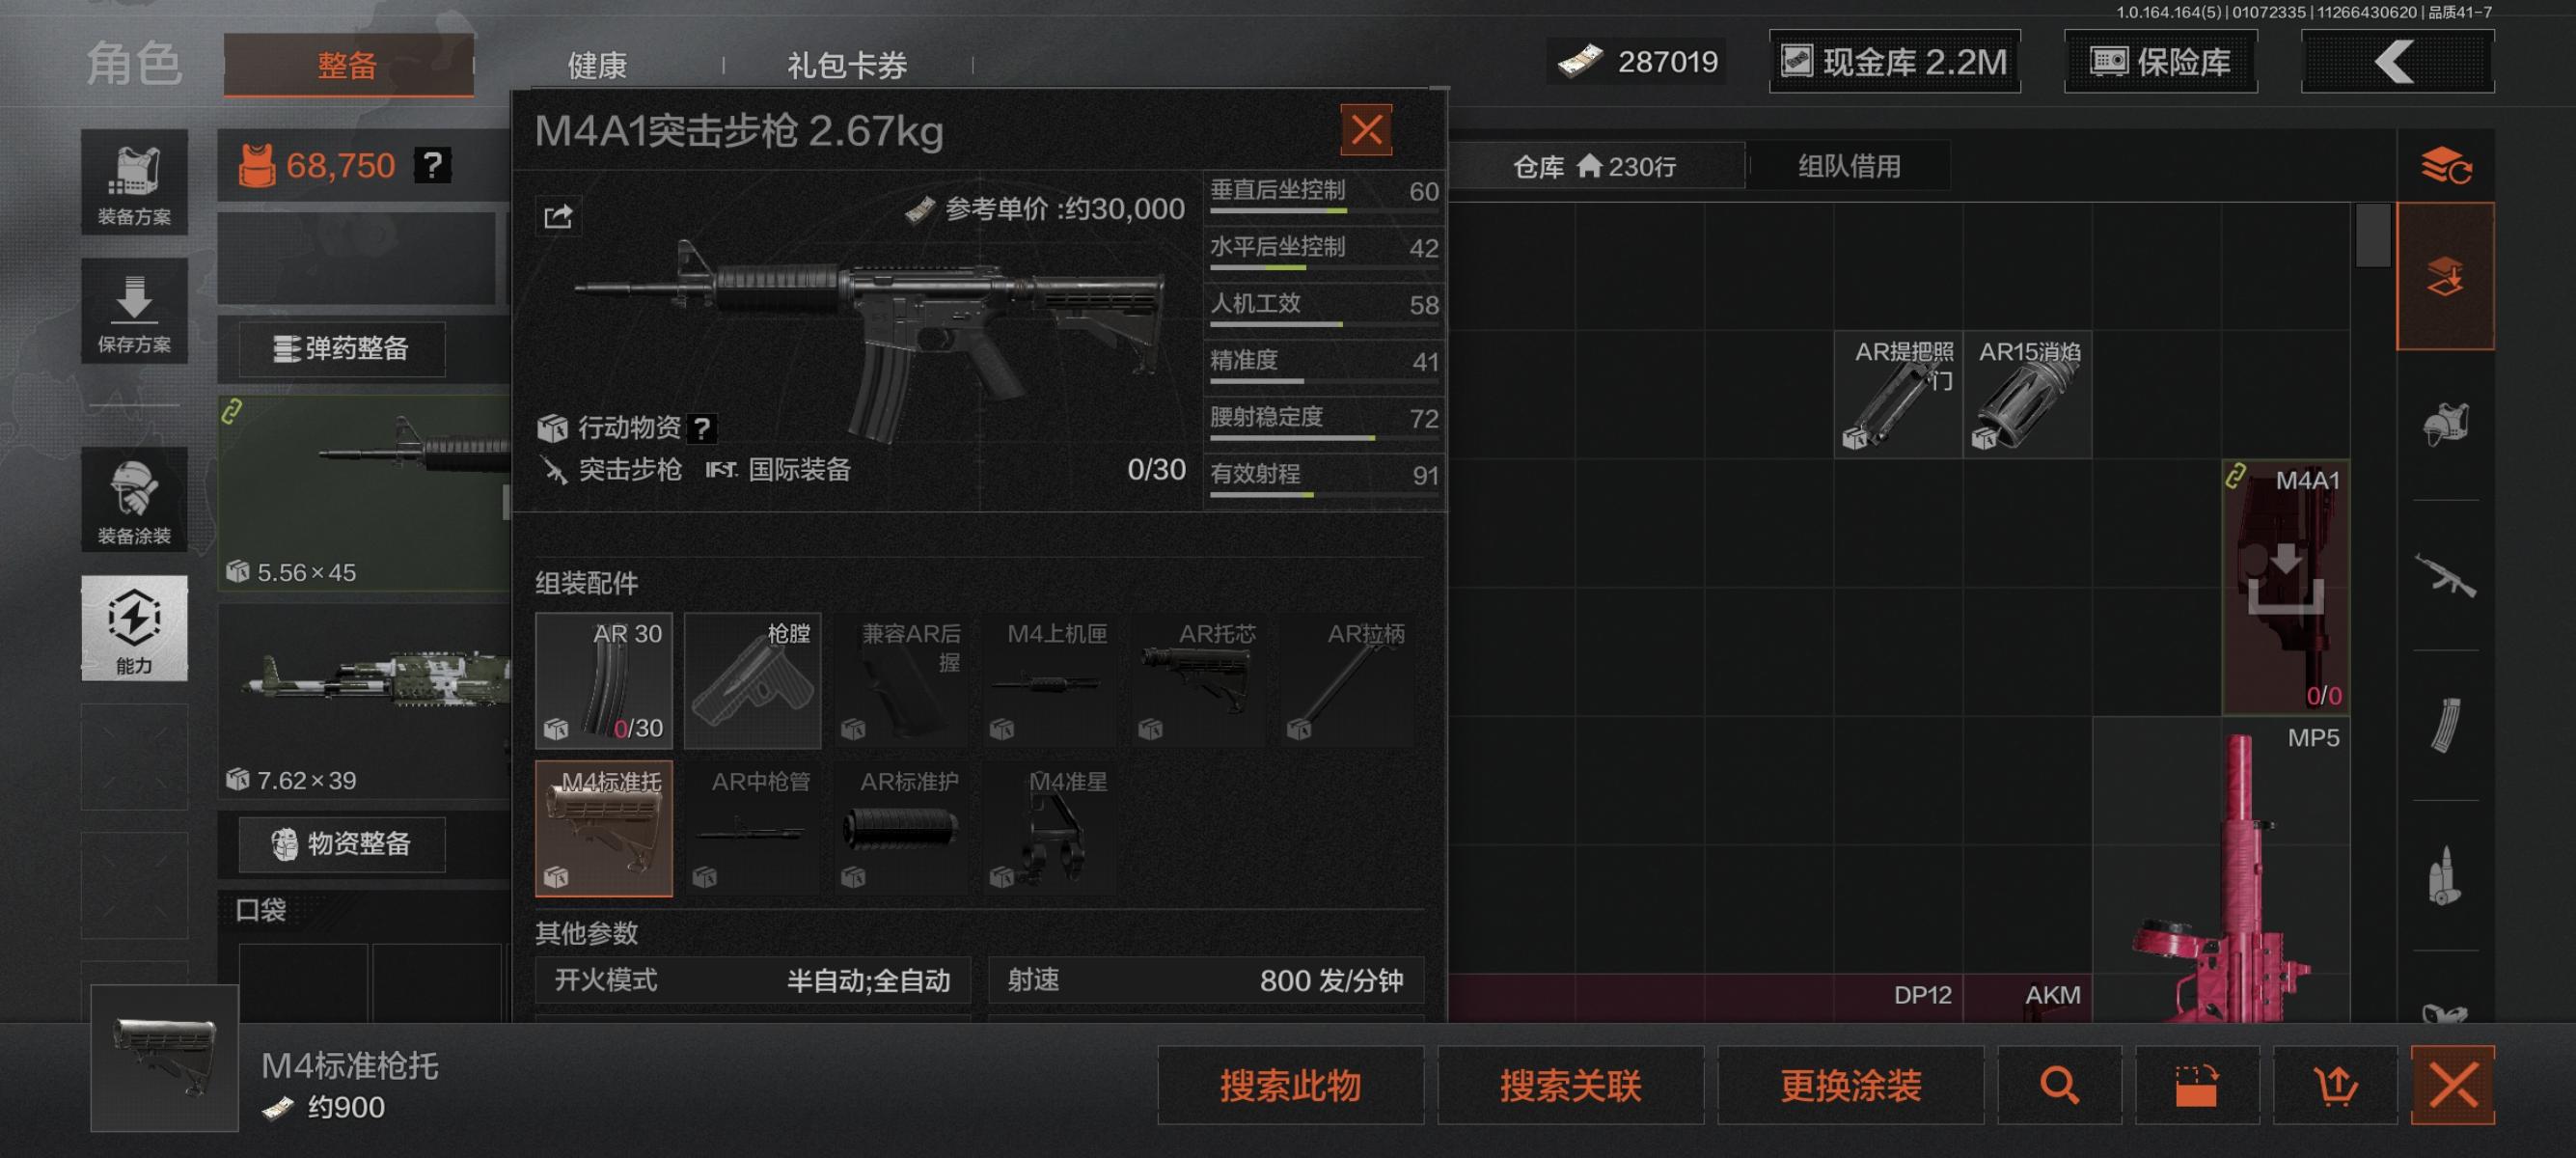Click the 保存方案 save icon
2576x1158 pixels.
click(x=134, y=311)
